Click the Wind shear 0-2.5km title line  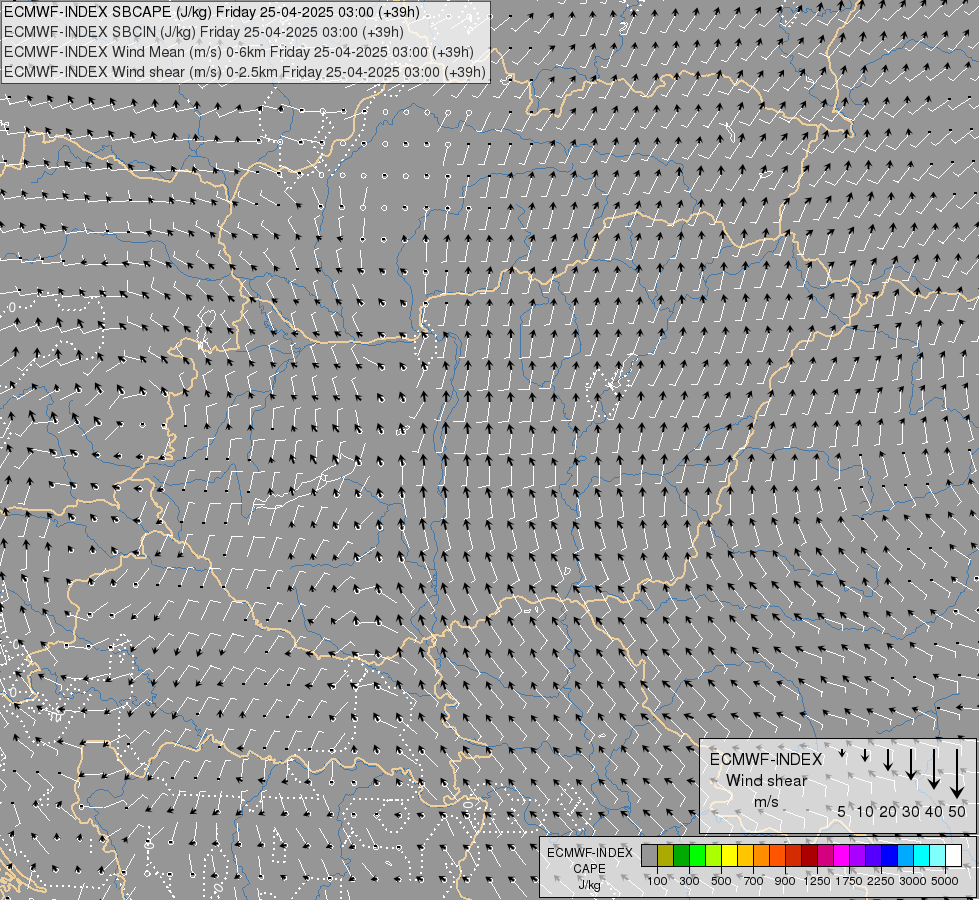[x=245, y=72]
